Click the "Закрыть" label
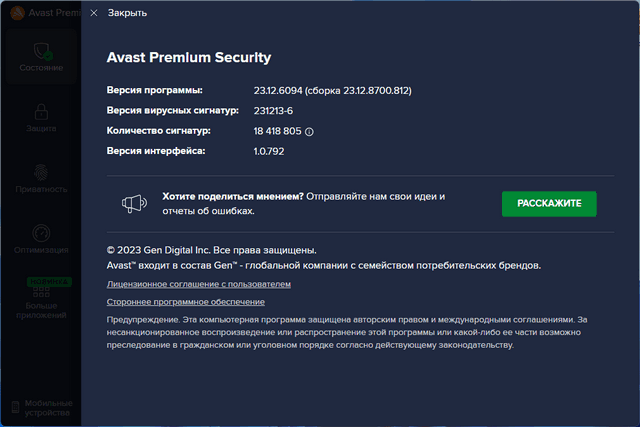 127,14
